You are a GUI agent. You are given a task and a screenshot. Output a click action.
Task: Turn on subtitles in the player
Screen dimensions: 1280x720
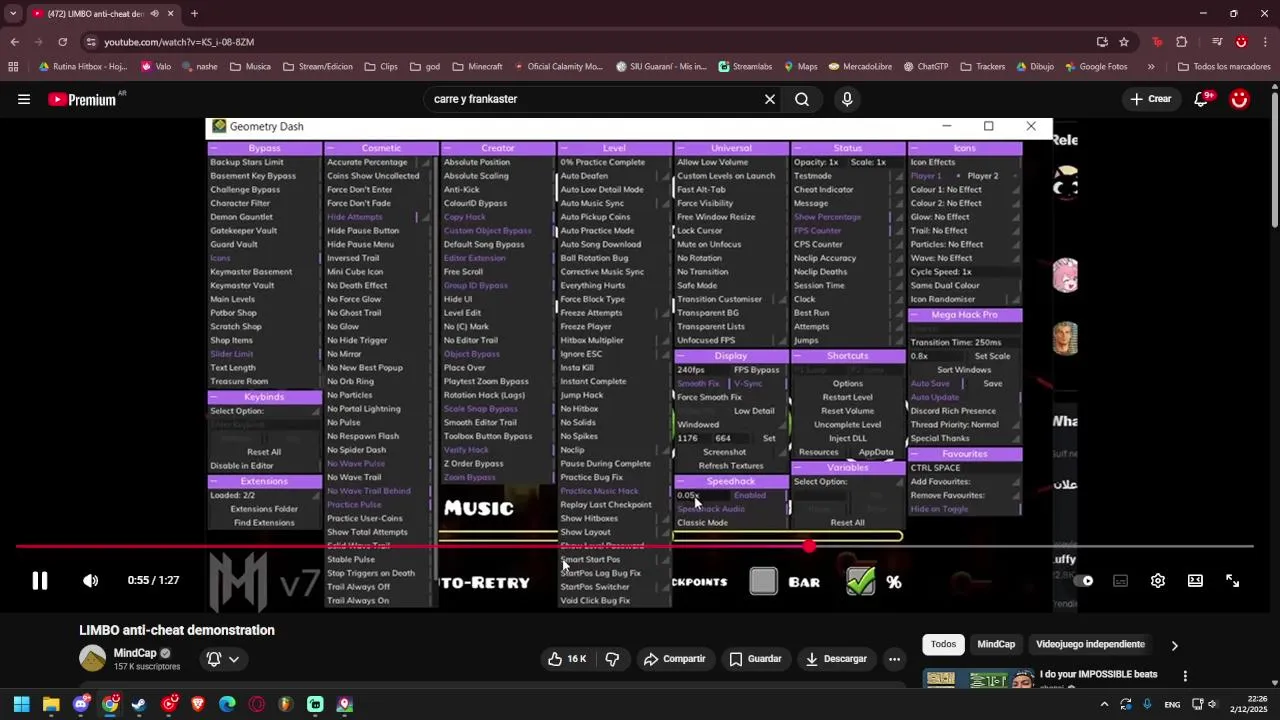(1121, 581)
